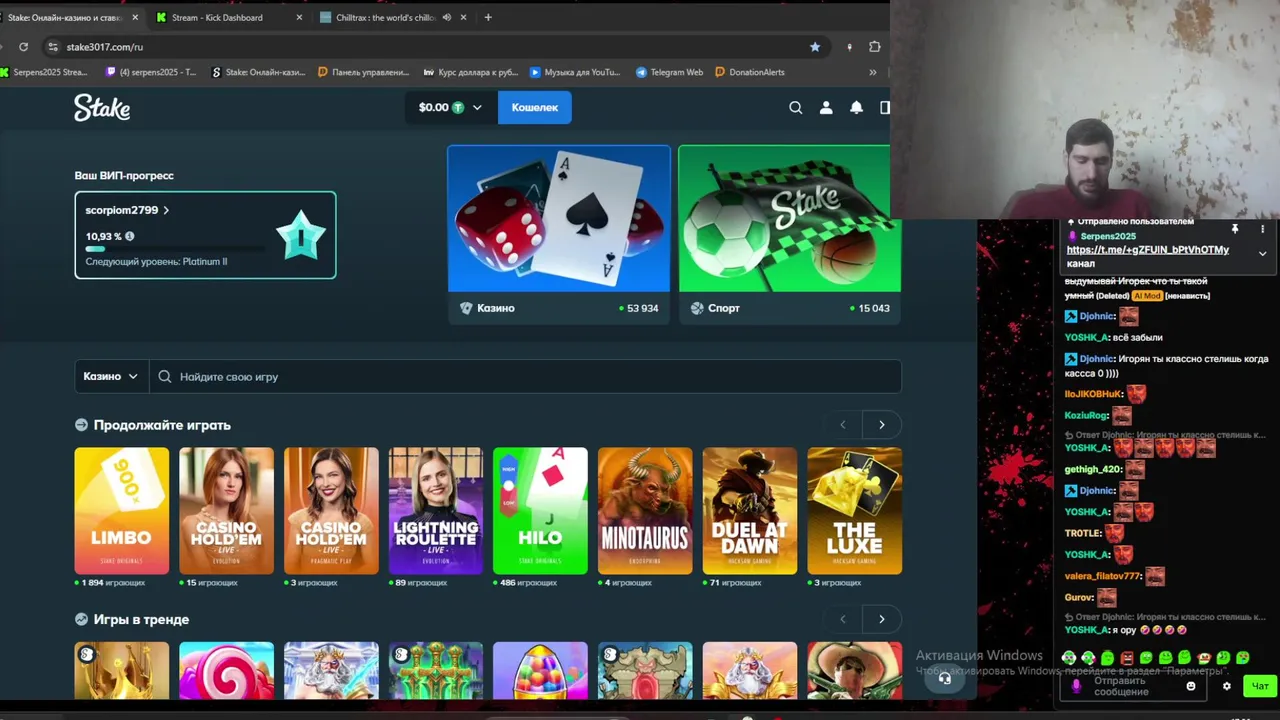Viewport: 1280px width, 720px height.
Task: Open chat settings gear
Action: pos(1227,686)
